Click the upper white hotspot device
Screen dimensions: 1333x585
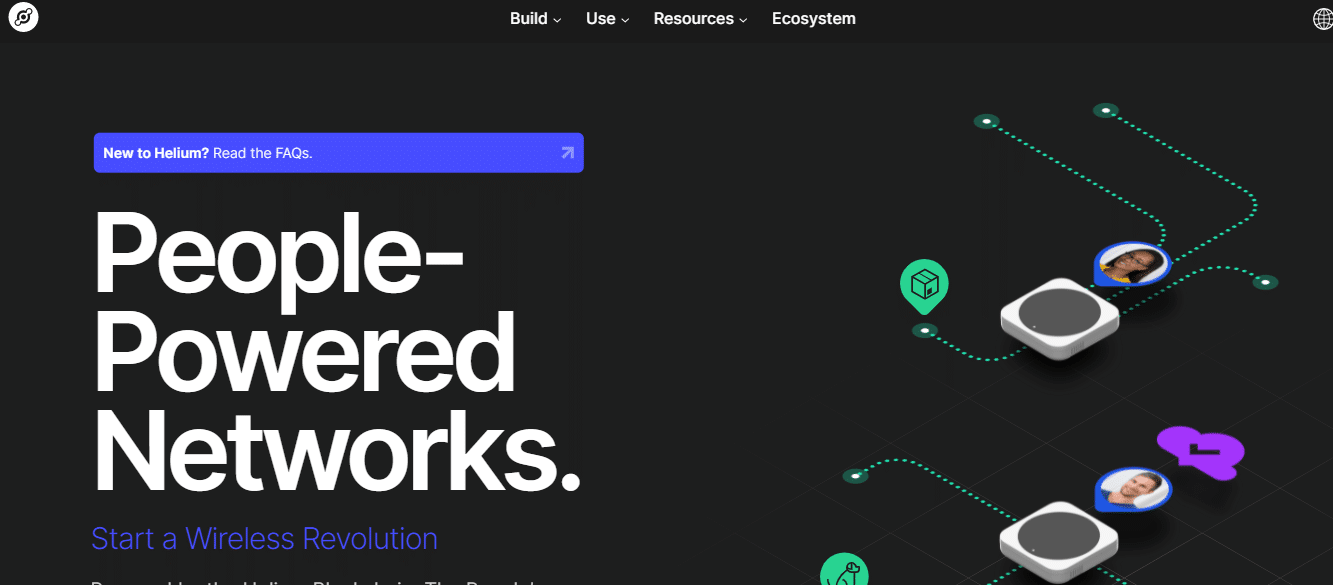[x=1059, y=319]
